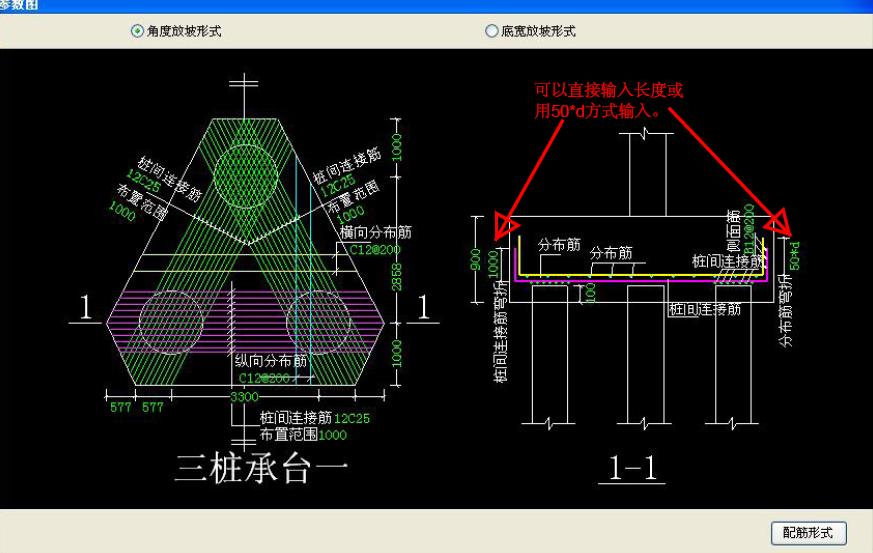Image resolution: width=873 pixels, height=553 pixels.
Task: Click the 1-1 section title
Action: coord(633,468)
